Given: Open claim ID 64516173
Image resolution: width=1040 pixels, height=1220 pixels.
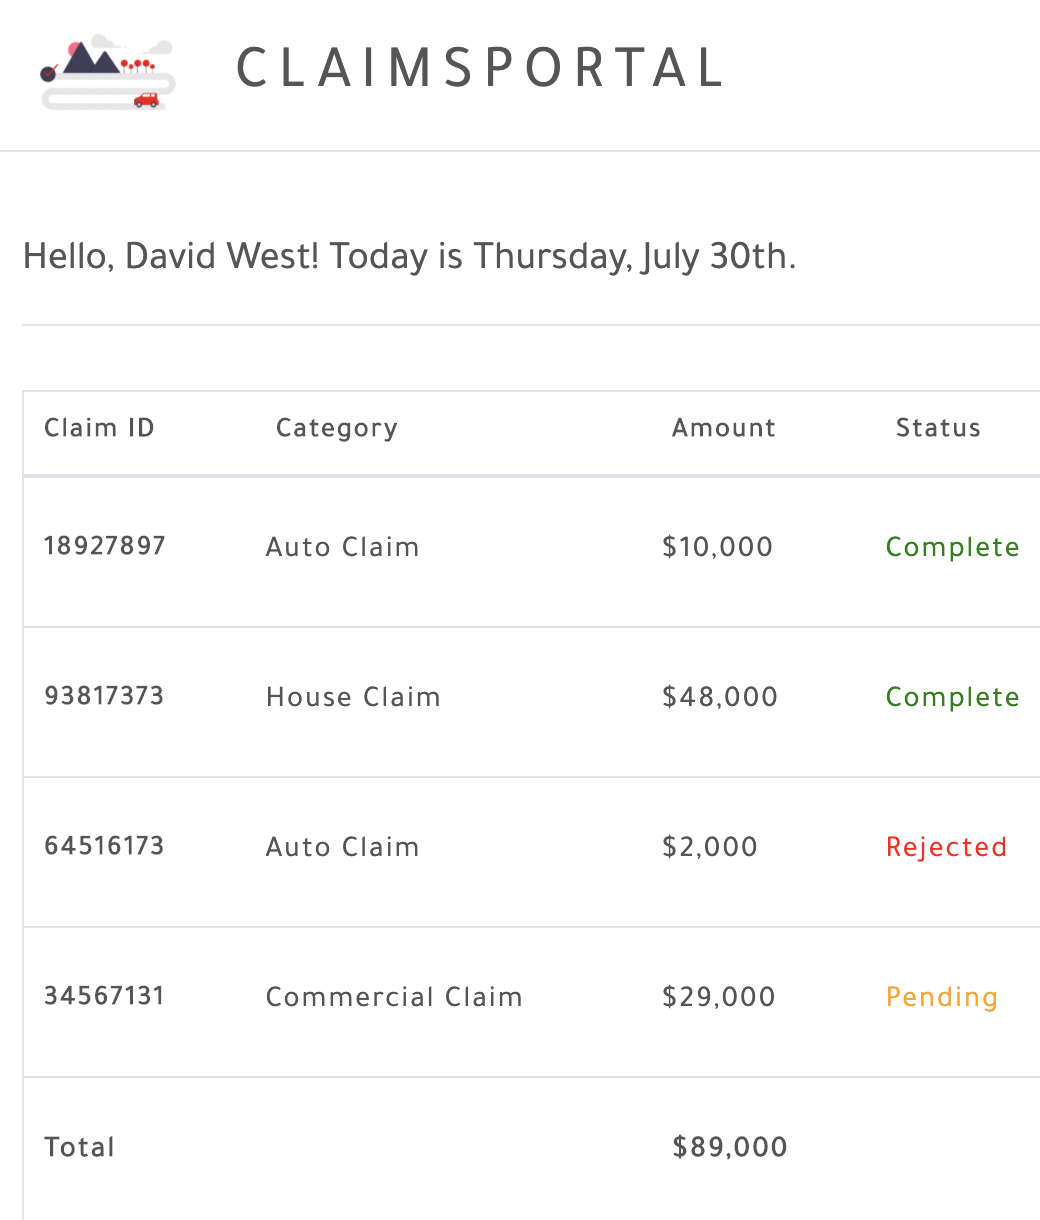Looking at the screenshot, I should pyautogui.click(x=104, y=846).
